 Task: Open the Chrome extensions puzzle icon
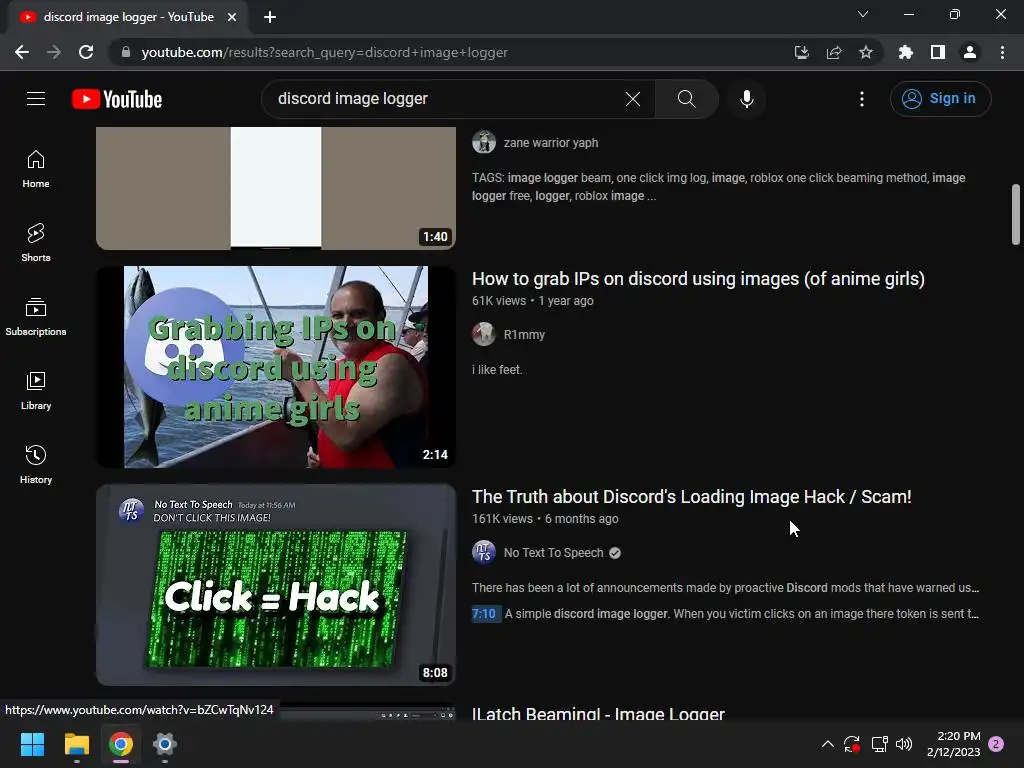click(x=906, y=52)
